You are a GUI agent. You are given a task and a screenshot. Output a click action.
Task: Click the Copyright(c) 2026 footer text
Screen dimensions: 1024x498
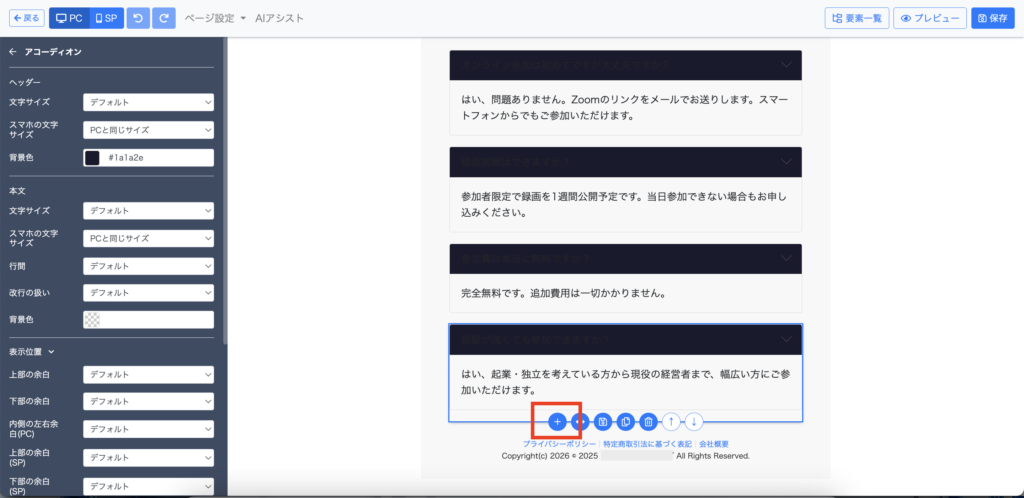(625, 456)
